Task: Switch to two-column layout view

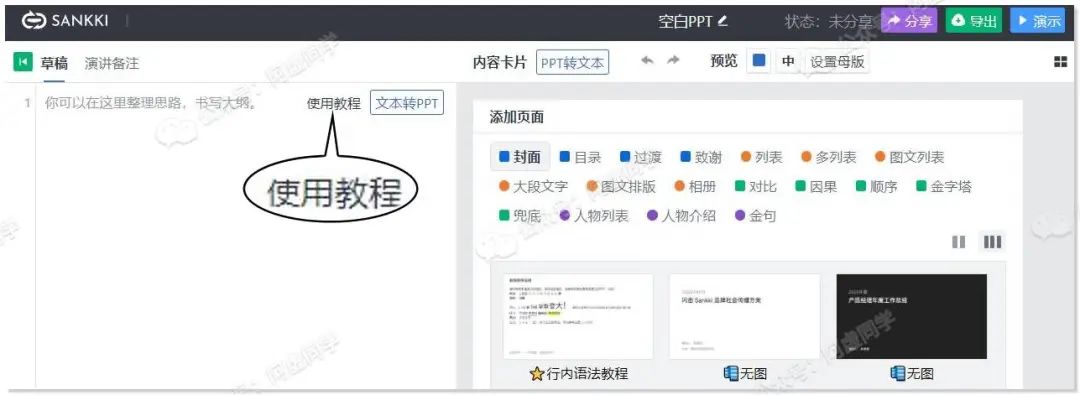Action: (959, 242)
